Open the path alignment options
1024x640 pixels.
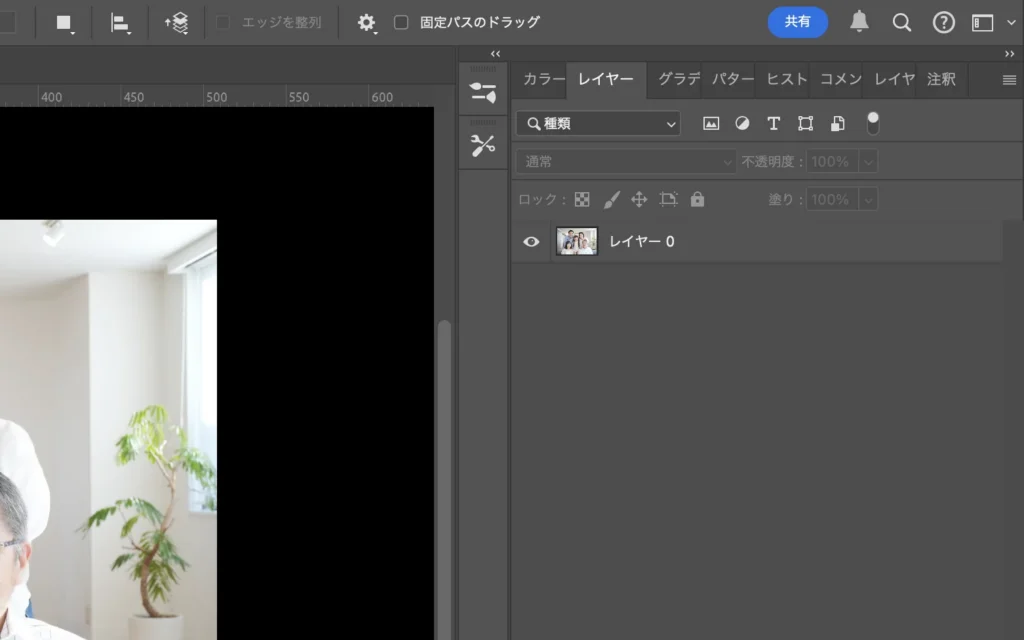tap(121, 23)
